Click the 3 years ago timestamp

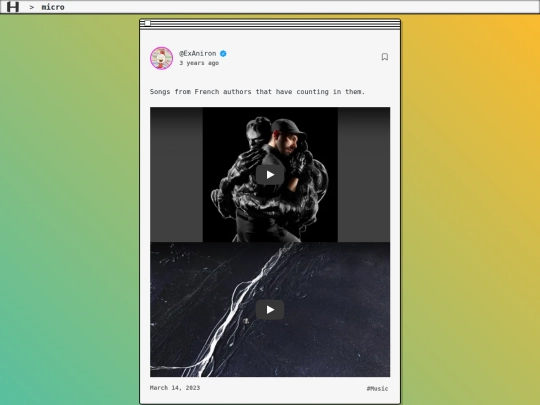click(x=199, y=63)
